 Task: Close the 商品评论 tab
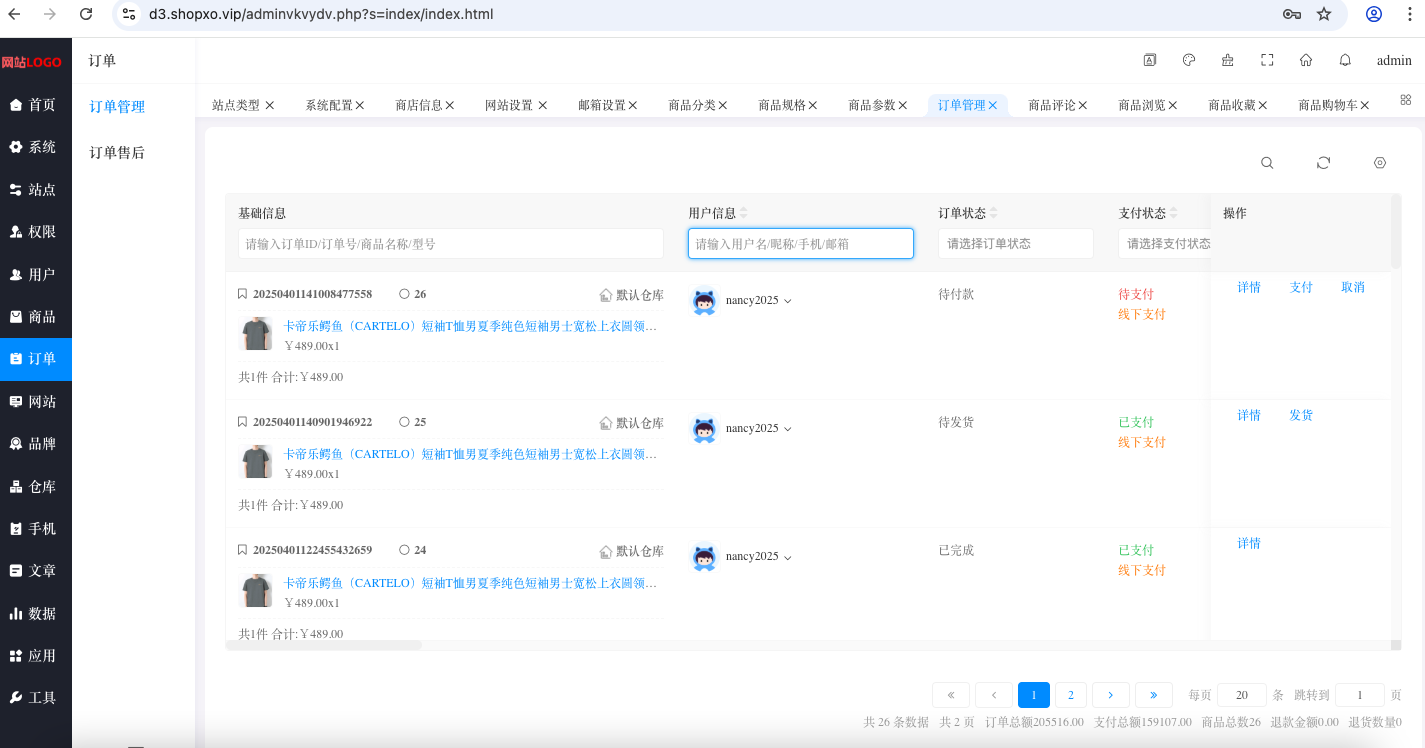(1083, 105)
